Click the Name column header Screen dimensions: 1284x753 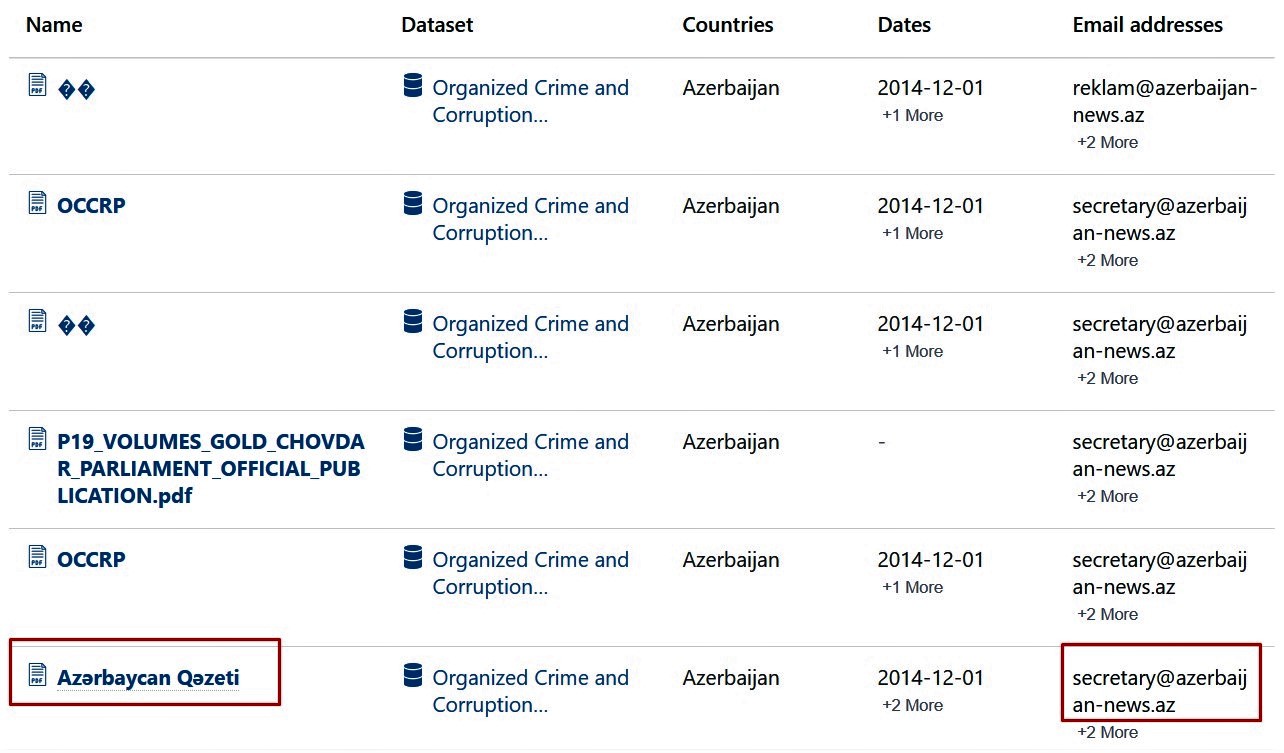[x=54, y=25]
